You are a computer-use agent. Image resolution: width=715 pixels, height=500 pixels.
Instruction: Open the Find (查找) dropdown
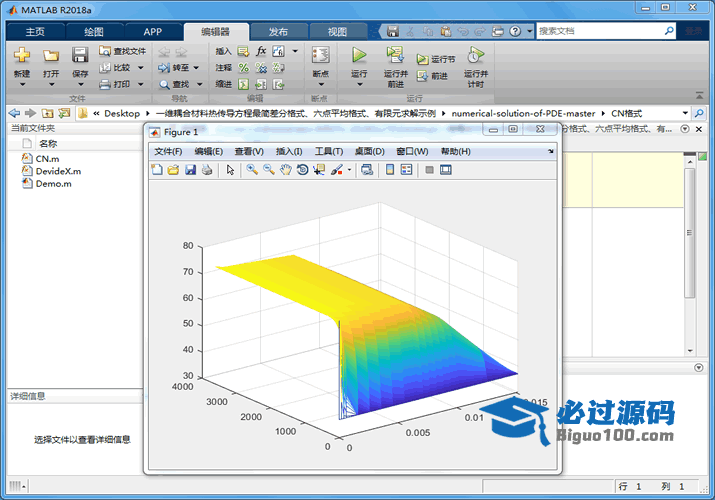199,84
